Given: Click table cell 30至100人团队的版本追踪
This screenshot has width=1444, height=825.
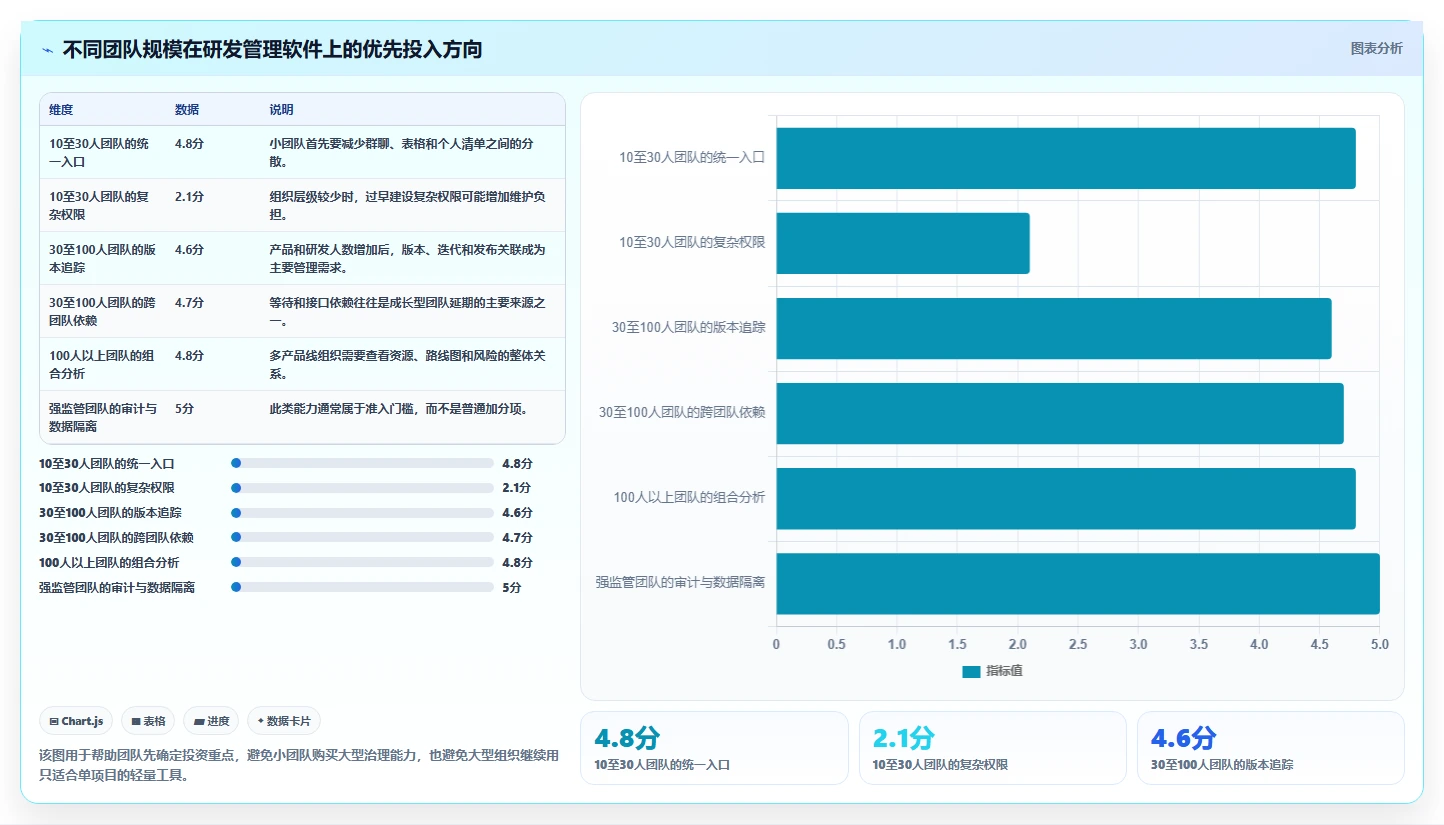Looking at the screenshot, I should coord(101,259).
